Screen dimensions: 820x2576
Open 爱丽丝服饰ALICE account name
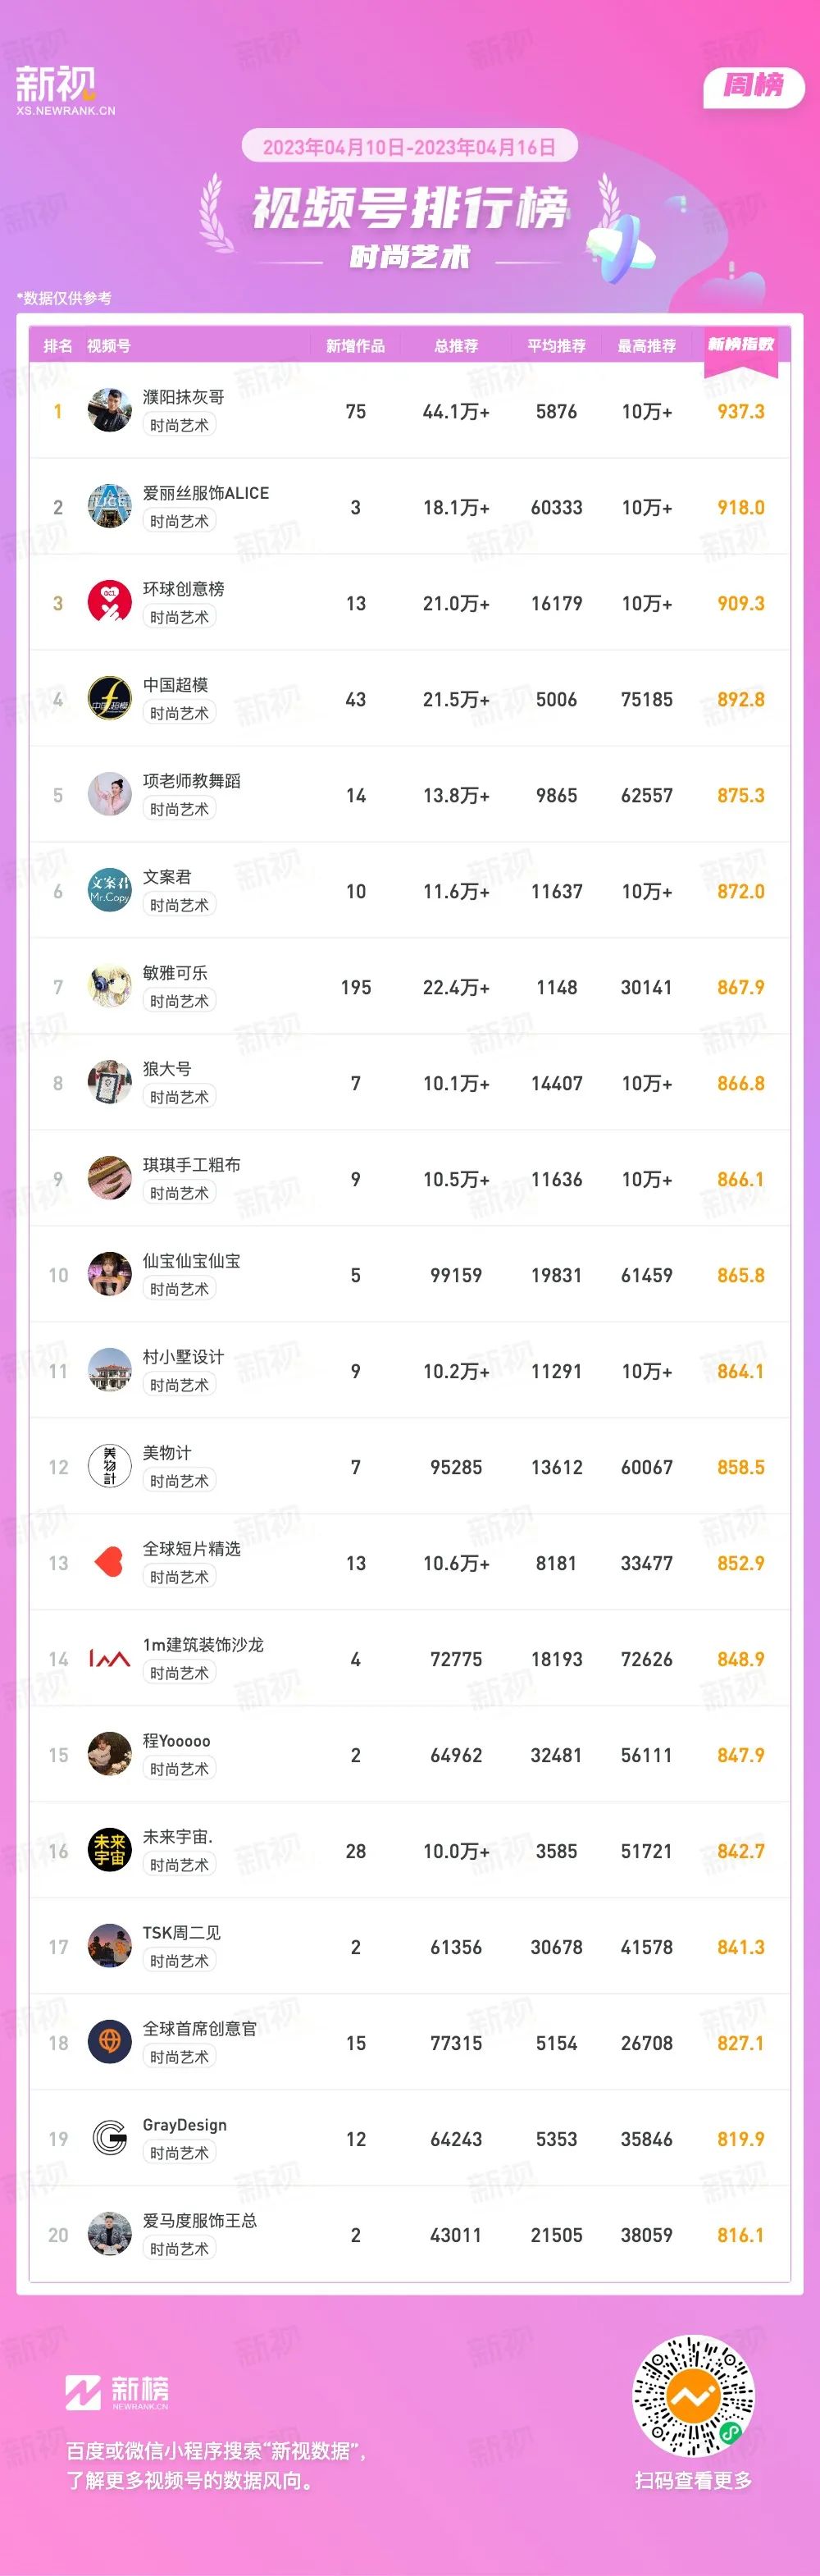pyautogui.click(x=206, y=493)
